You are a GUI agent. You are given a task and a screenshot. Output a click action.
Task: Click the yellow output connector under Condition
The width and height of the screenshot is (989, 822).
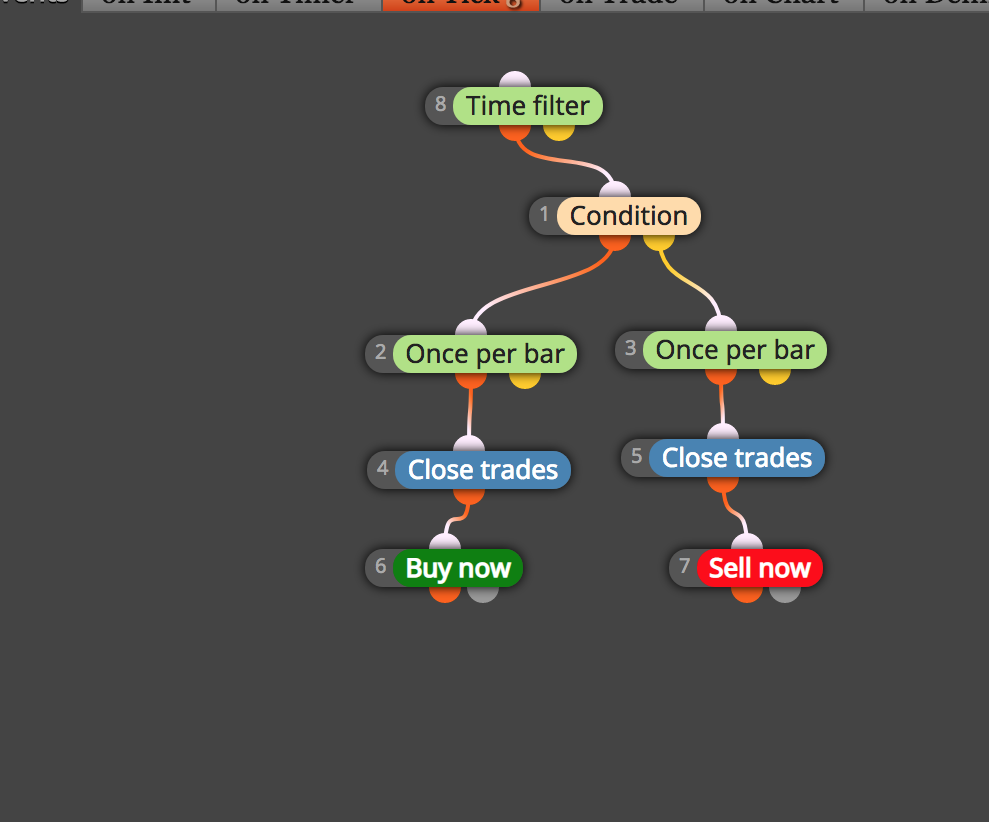click(x=659, y=243)
